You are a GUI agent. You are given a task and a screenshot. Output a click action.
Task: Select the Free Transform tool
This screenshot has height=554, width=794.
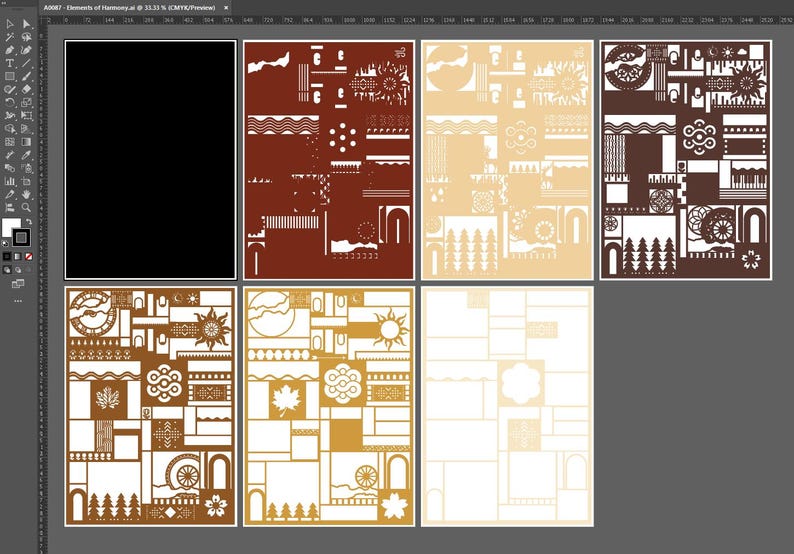pyautogui.click(x=26, y=116)
